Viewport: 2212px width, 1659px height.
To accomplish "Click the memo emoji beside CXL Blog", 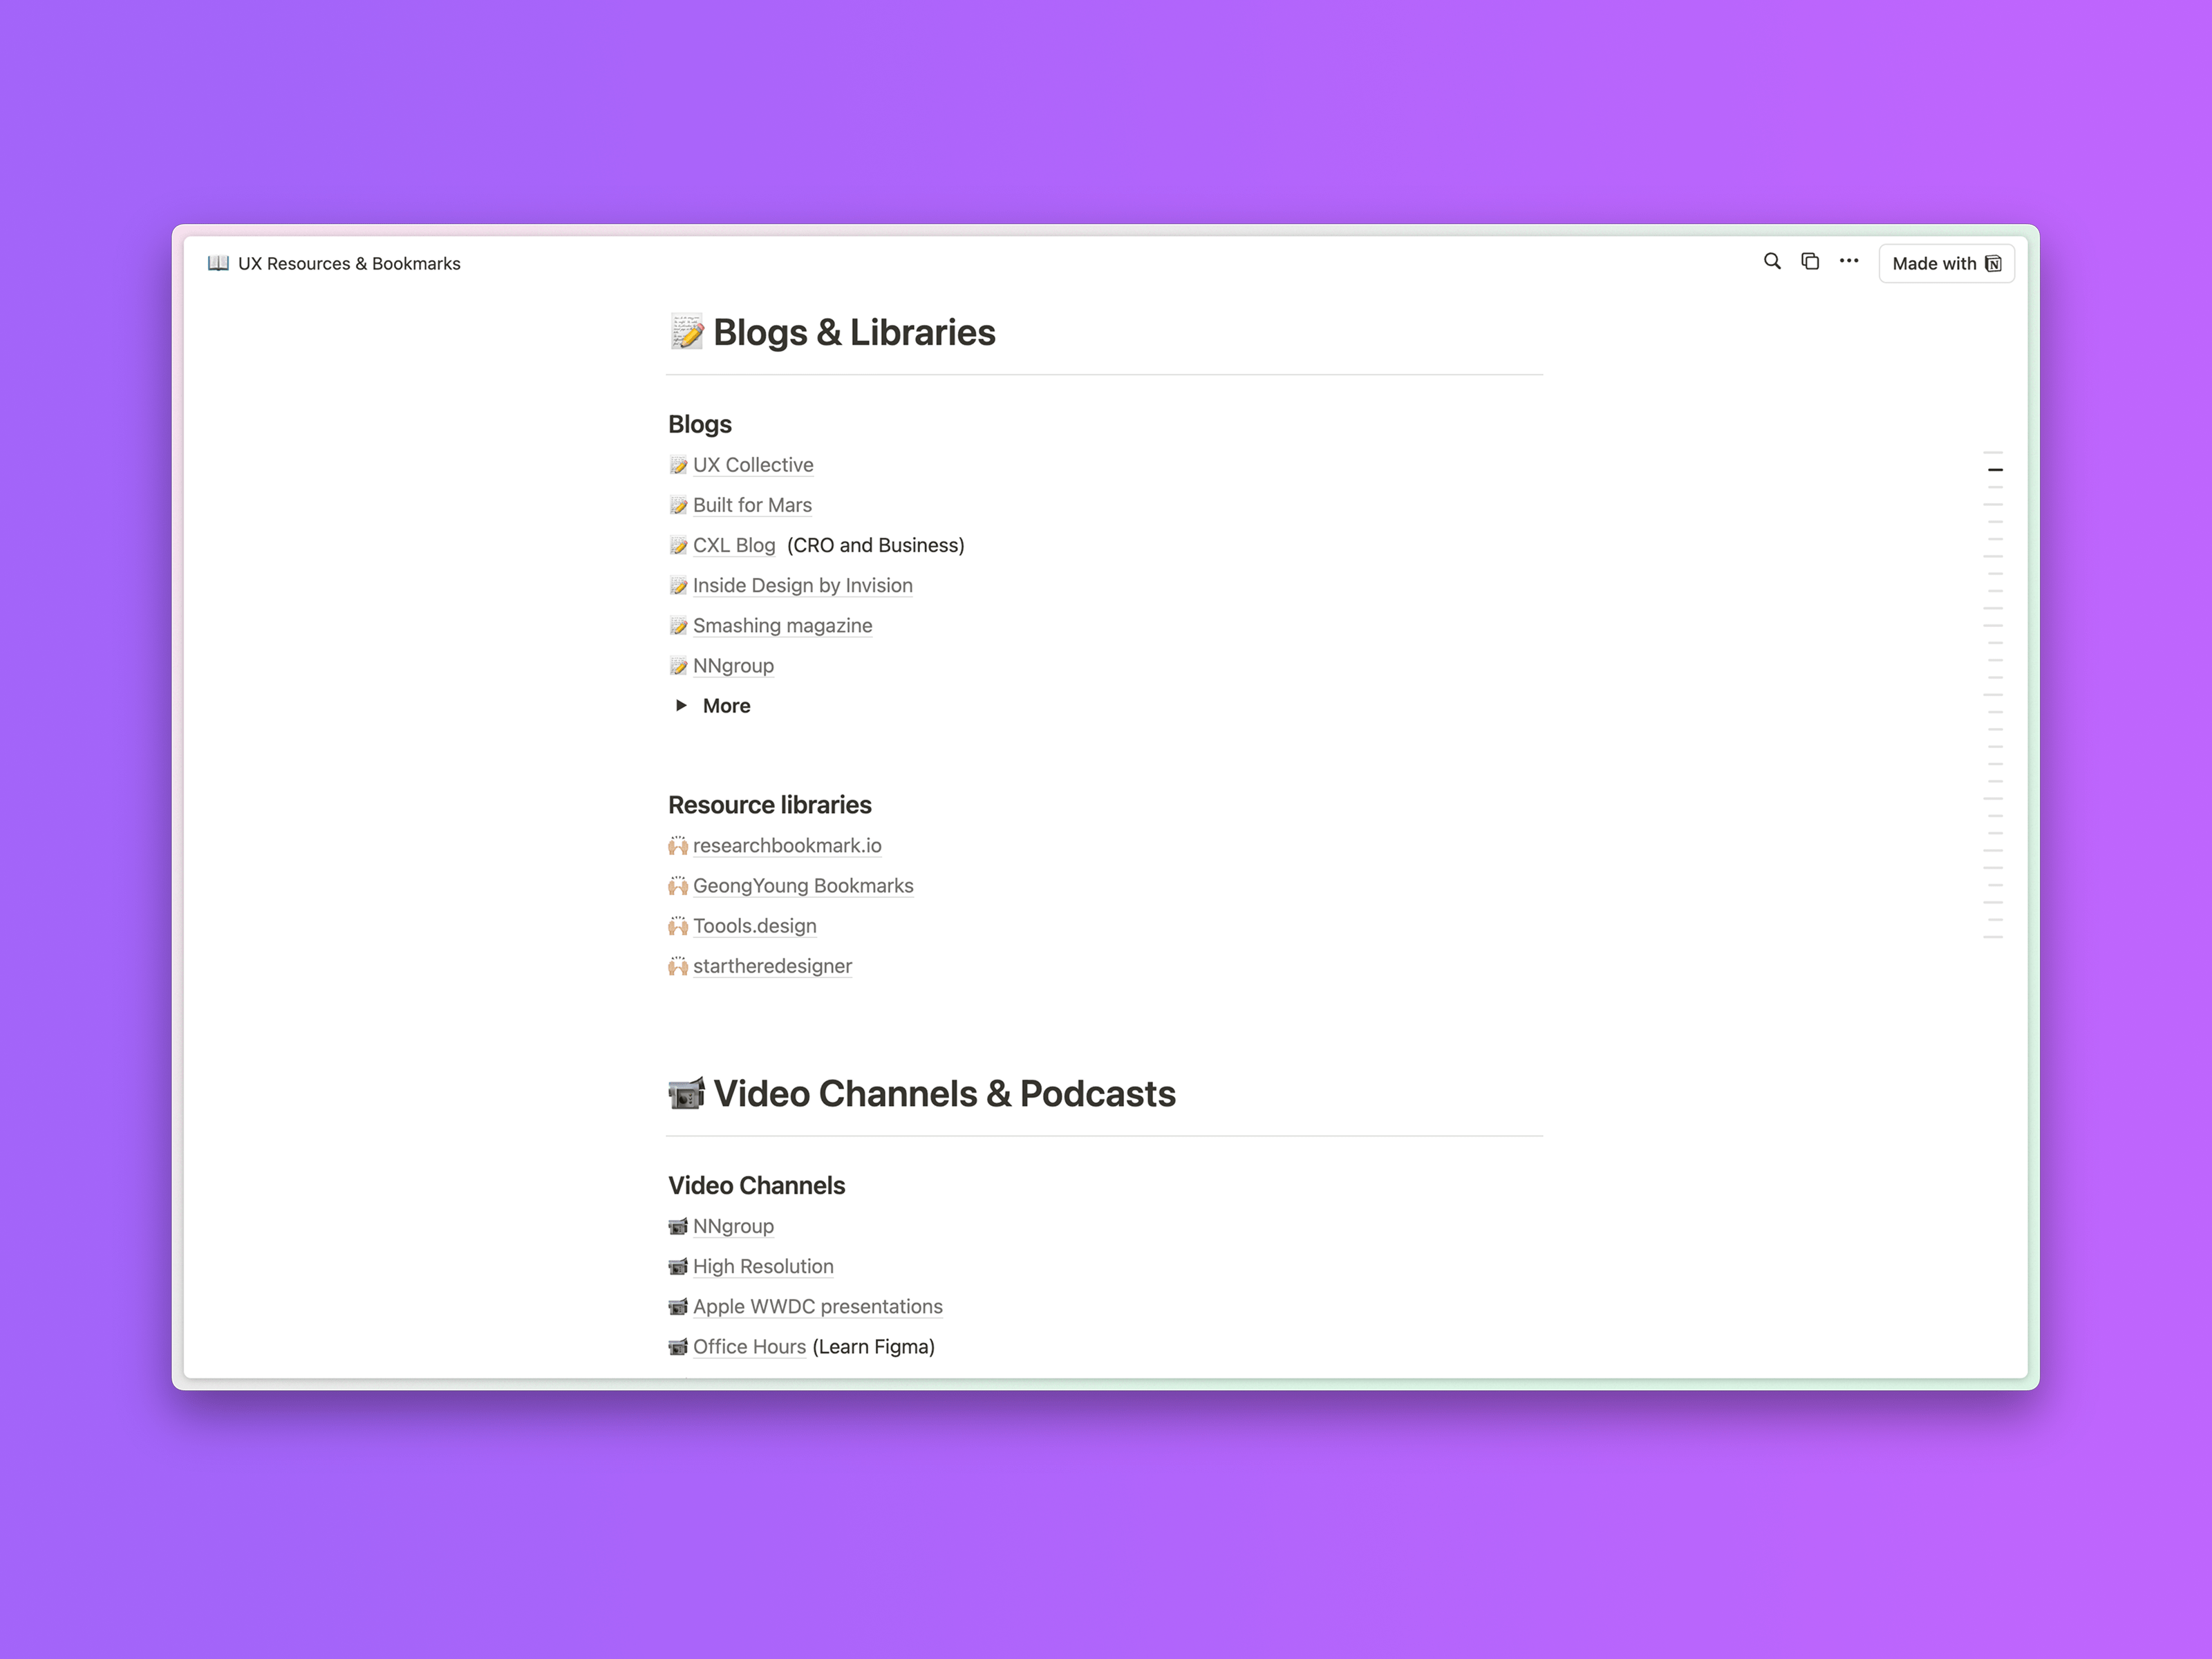I will pyautogui.click(x=678, y=545).
